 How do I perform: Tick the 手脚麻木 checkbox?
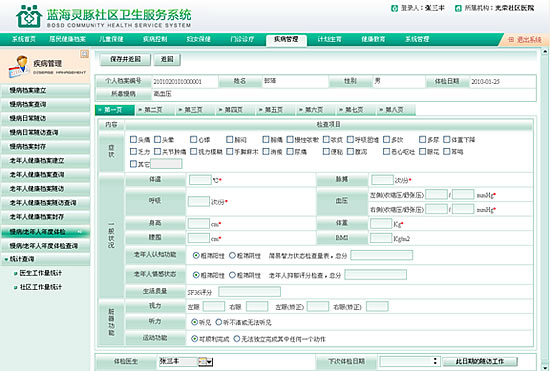pos(230,151)
